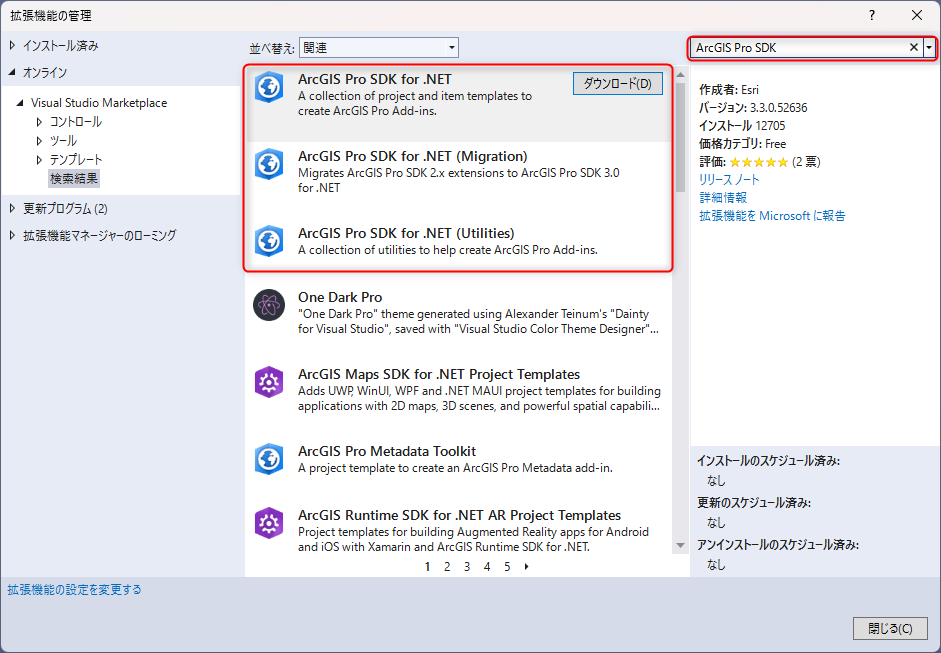Select the ツール tree item label
This screenshot has width=941, height=653.
coord(63,141)
